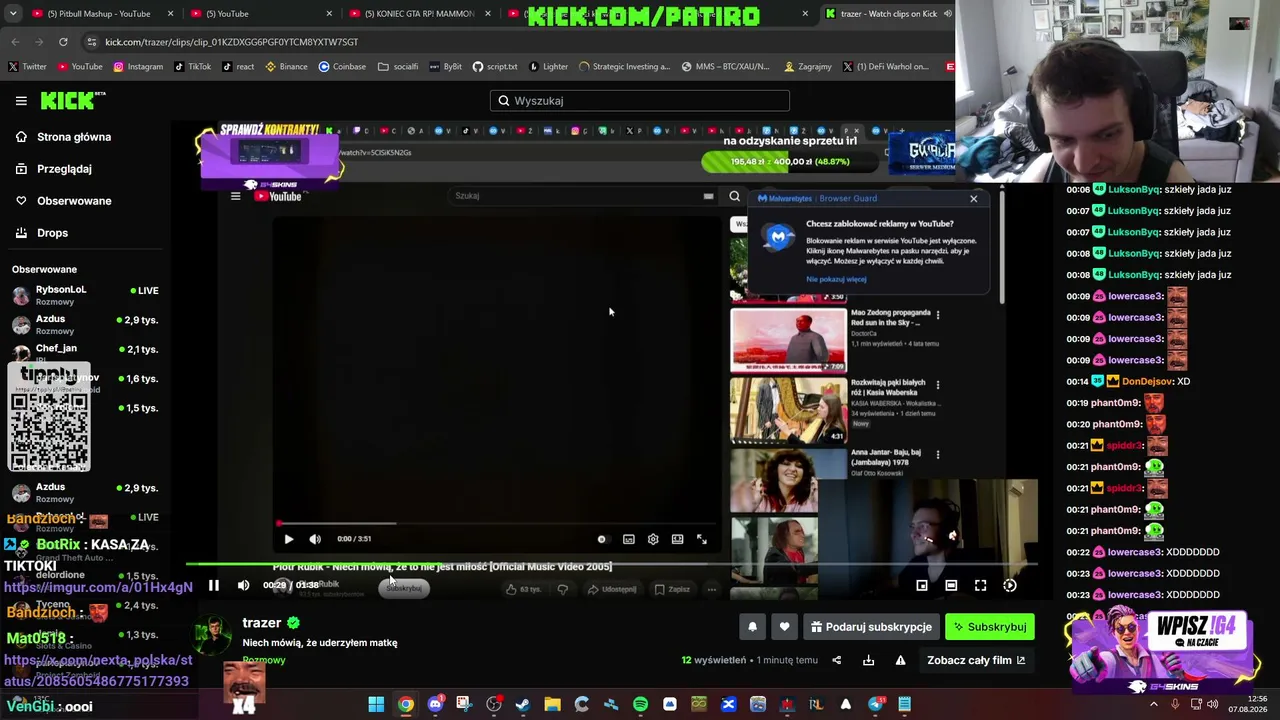The width and height of the screenshot is (1280, 720).
Task: Pause the Kick clip playback
Action: (x=213, y=586)
